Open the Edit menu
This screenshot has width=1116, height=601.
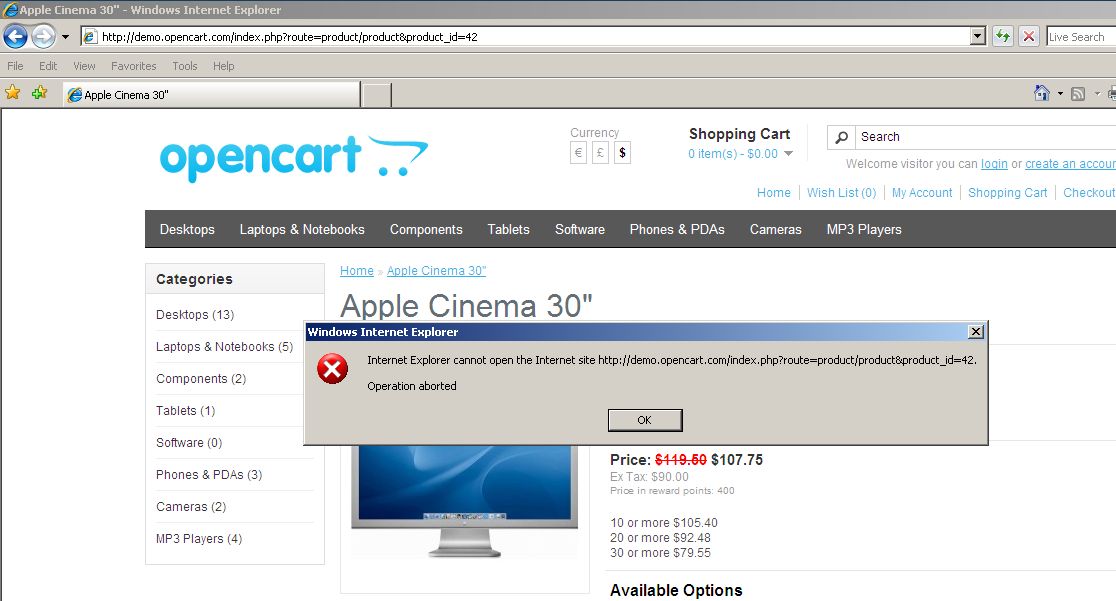pyautogui.click(x=48, y=66)
